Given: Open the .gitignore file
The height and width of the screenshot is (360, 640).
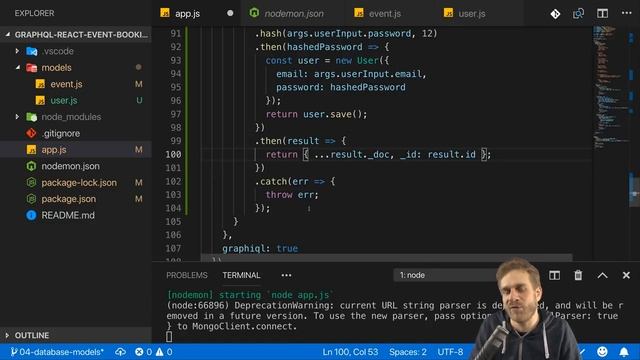Looking at the screenshot, I should [x=76, y=133].
